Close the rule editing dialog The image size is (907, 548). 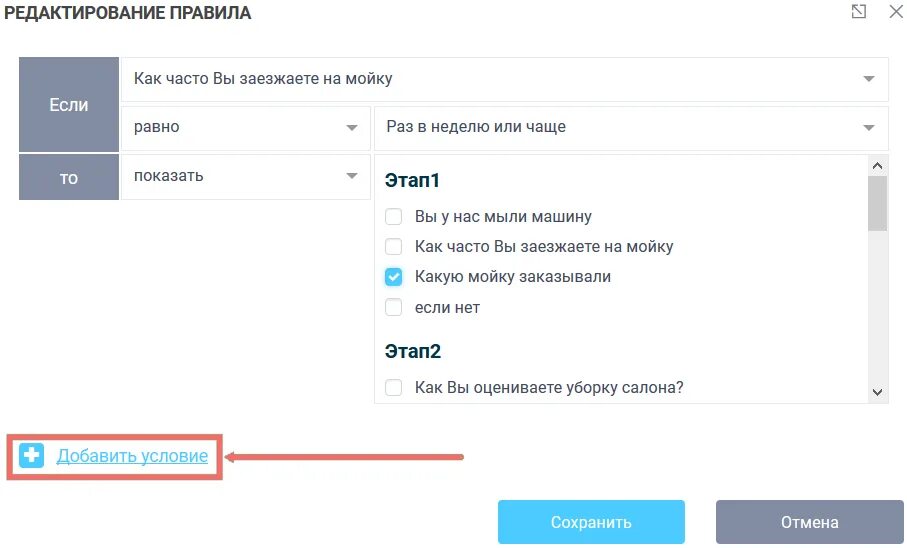click(x=896, y=12)
